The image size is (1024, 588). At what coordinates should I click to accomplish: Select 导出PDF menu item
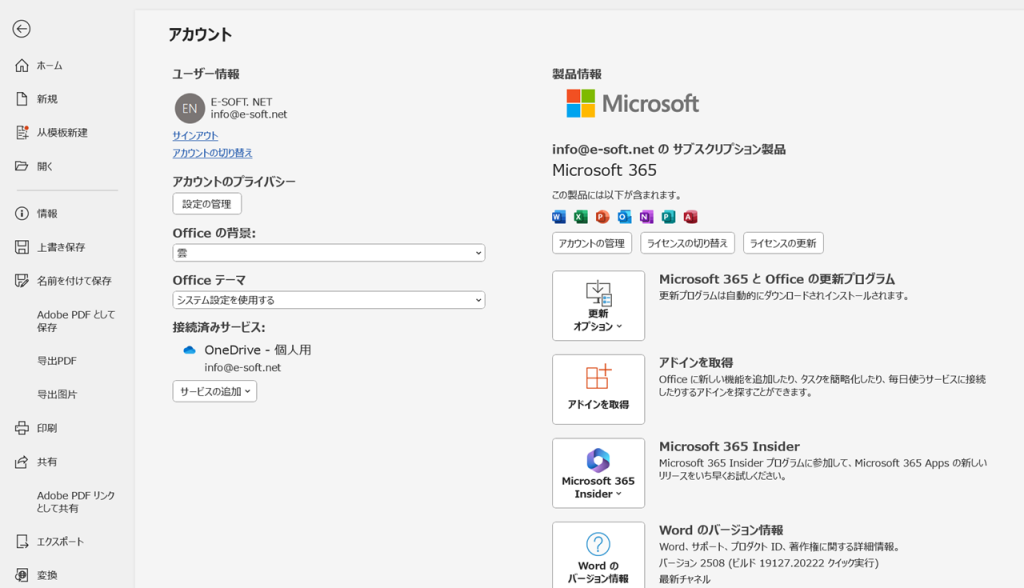[57, 361]
